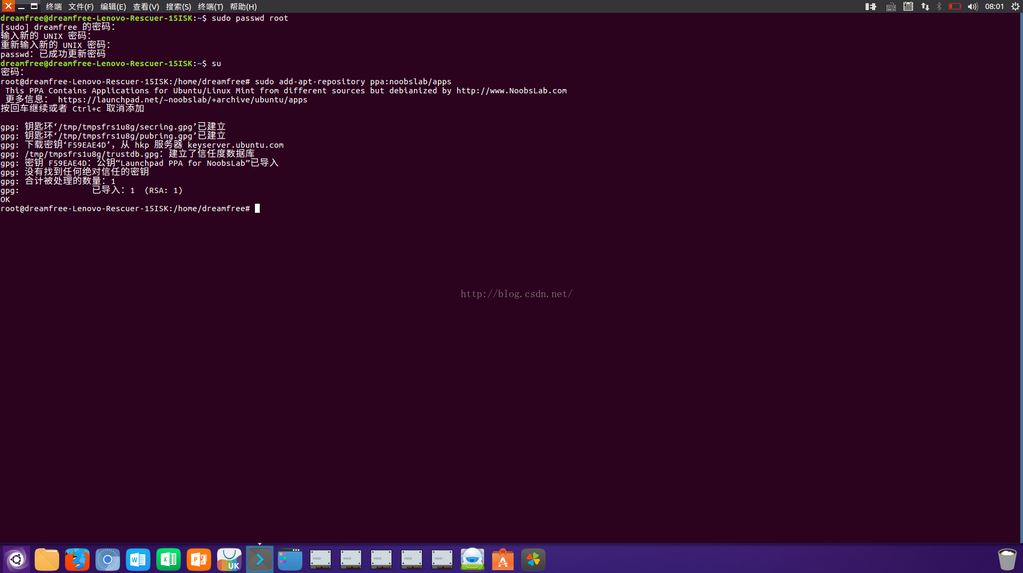Click the 'Launchpad PPA for NoobsLab' text

182,163
